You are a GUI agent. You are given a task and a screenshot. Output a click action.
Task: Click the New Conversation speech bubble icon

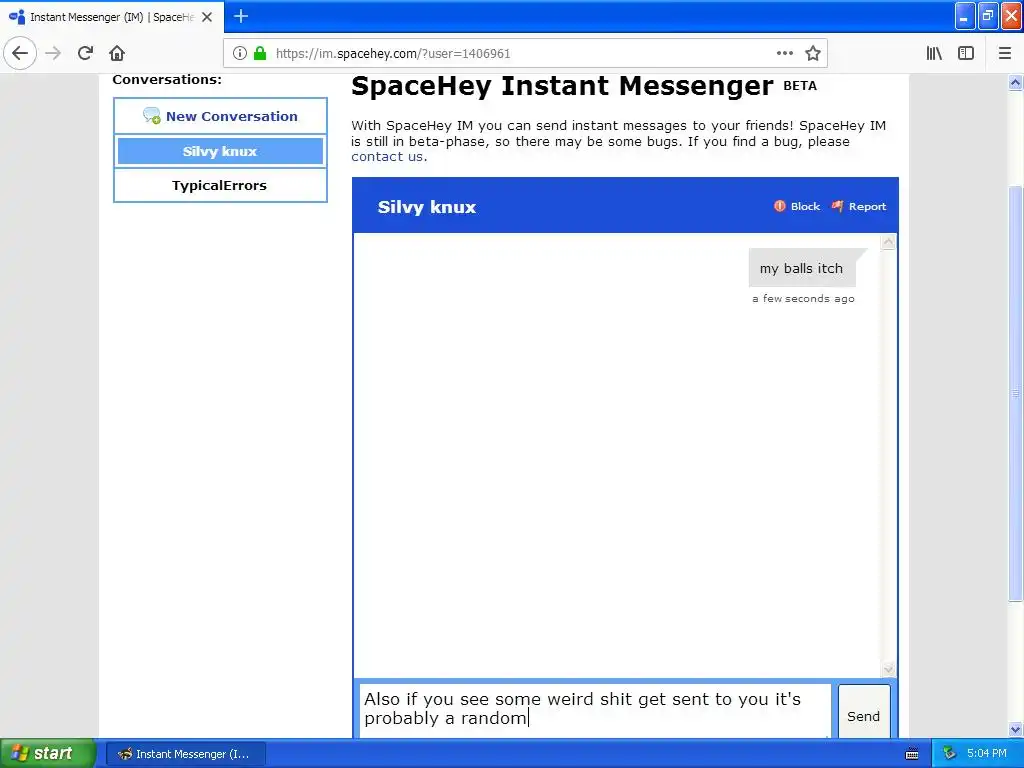152,116
